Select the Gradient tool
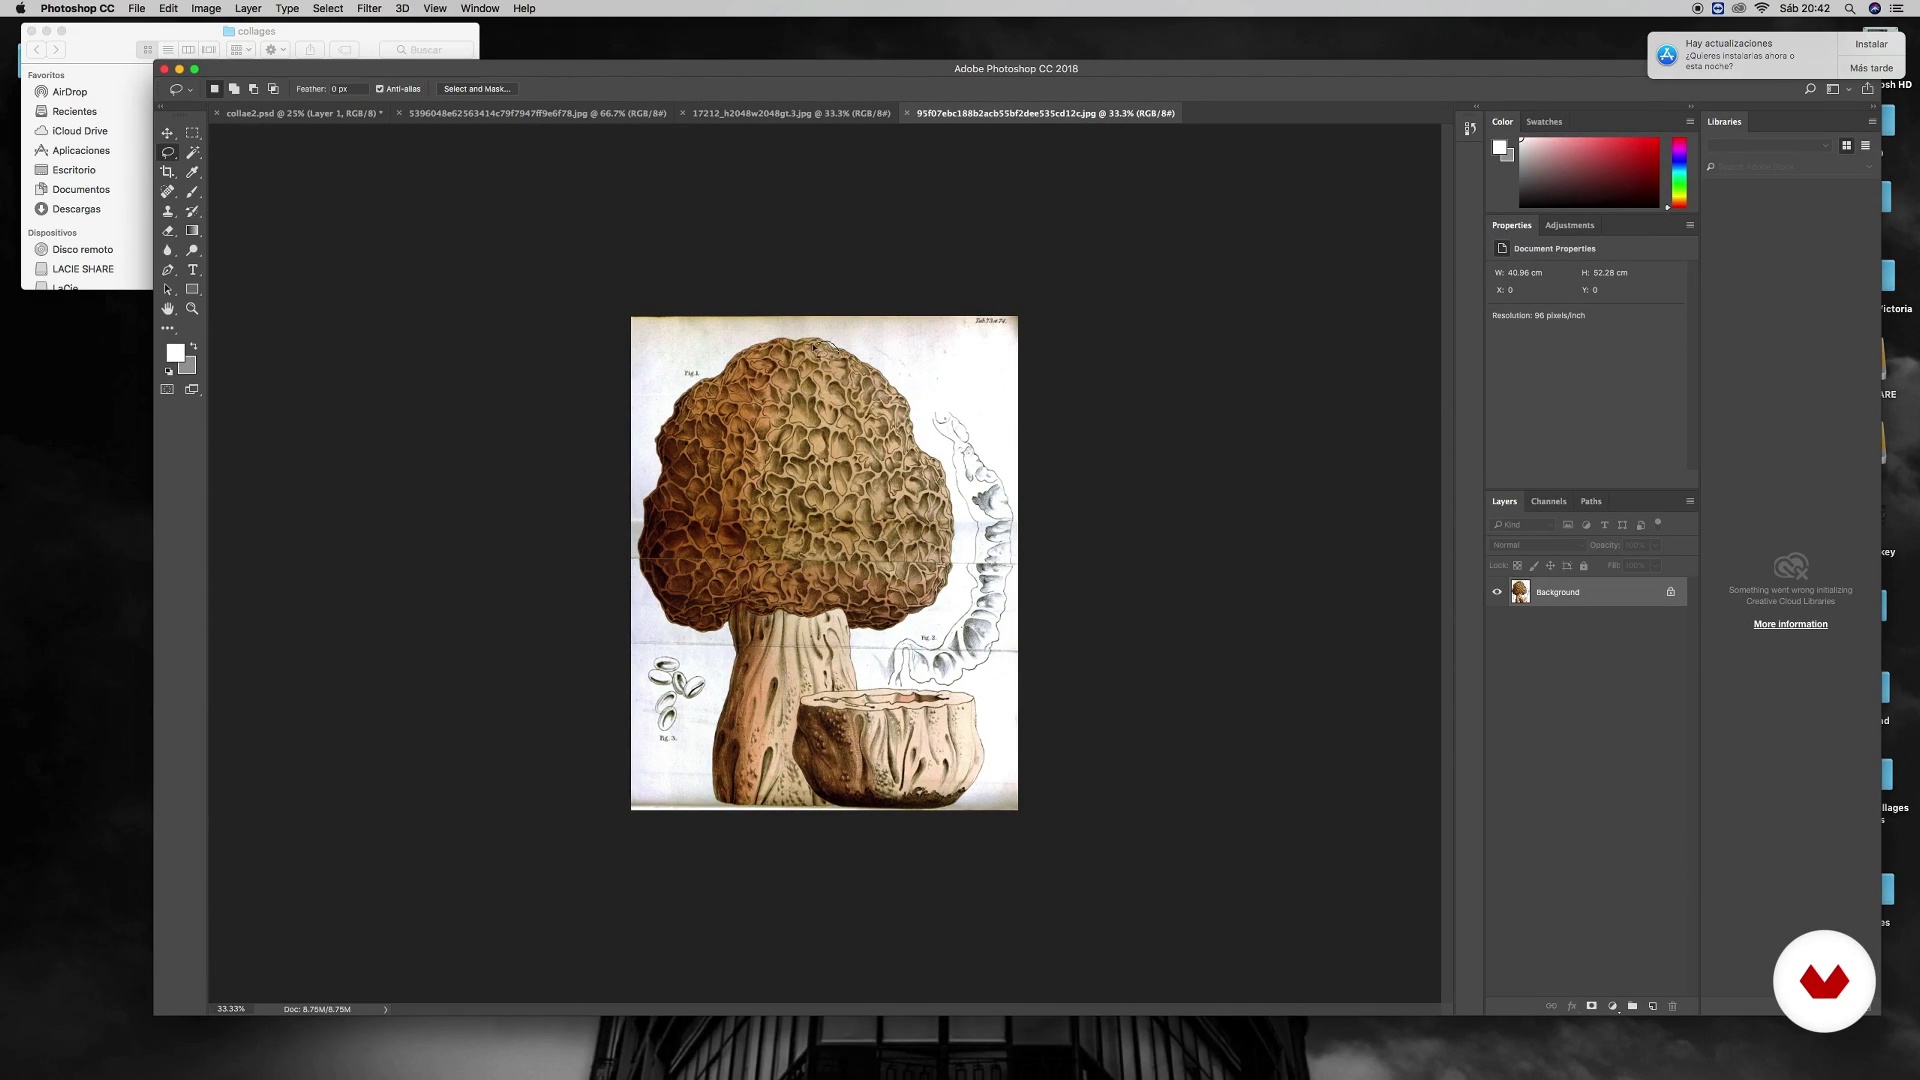1920x1080 pixels. 192,231
